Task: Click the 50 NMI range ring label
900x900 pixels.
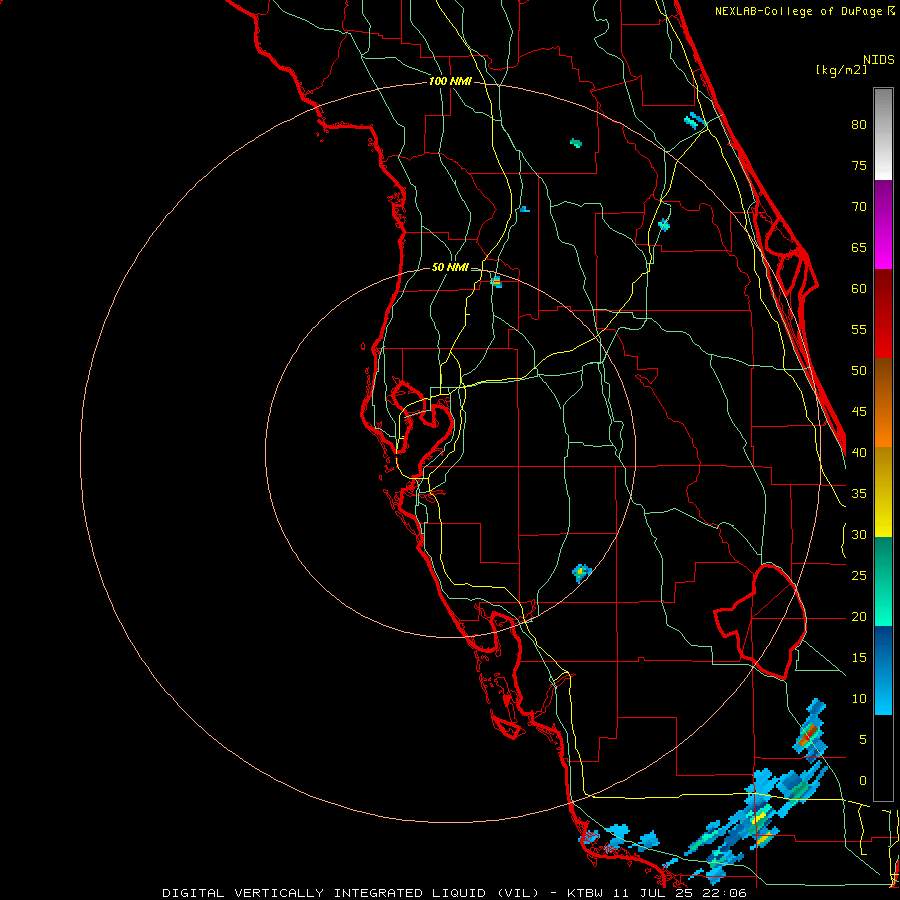Action: pyautogui.click(x=450, y=267)
